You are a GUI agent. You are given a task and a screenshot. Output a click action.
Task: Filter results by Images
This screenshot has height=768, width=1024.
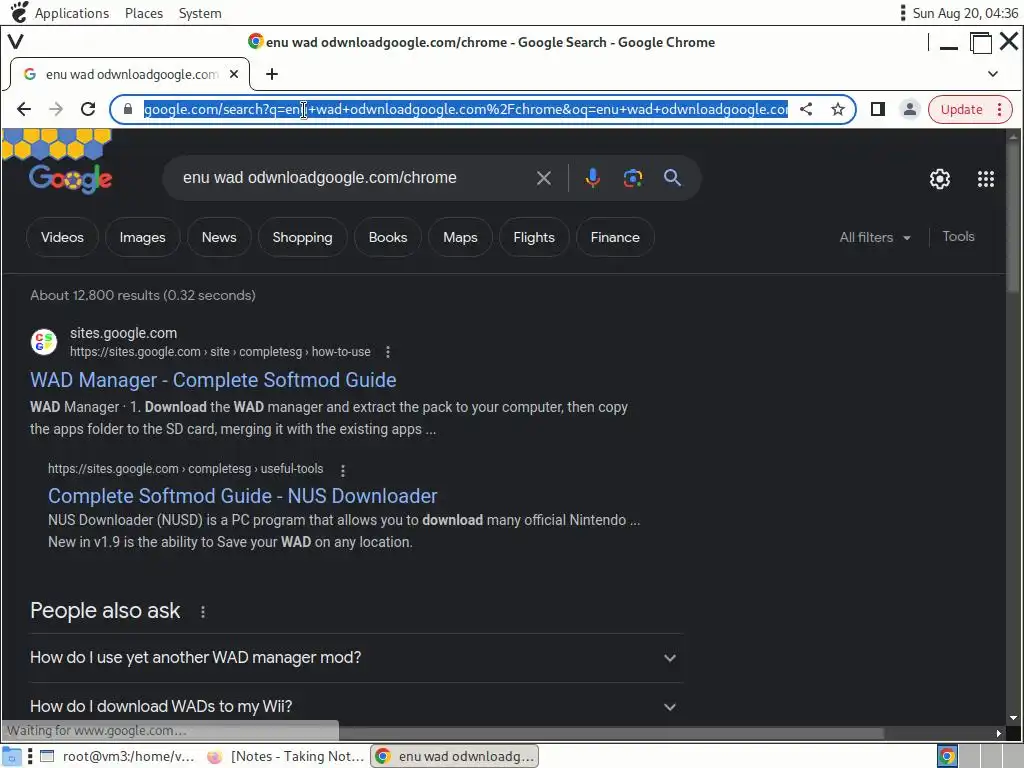(x=142, y=237)
